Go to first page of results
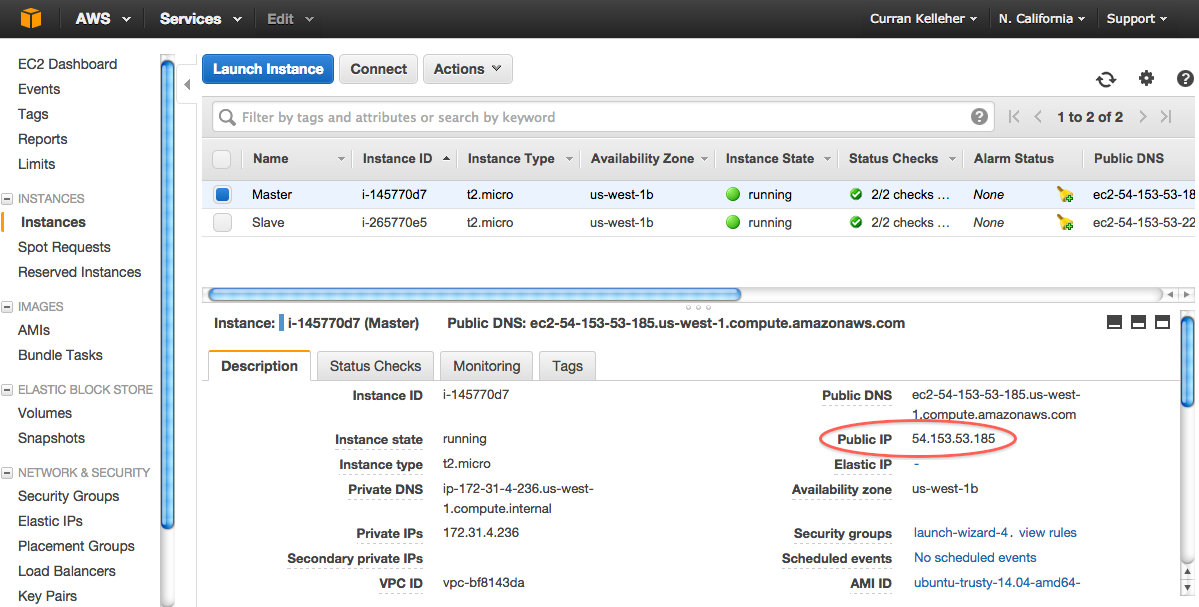The width and height of the screenshot is (1199, 607). point(1014,117)
